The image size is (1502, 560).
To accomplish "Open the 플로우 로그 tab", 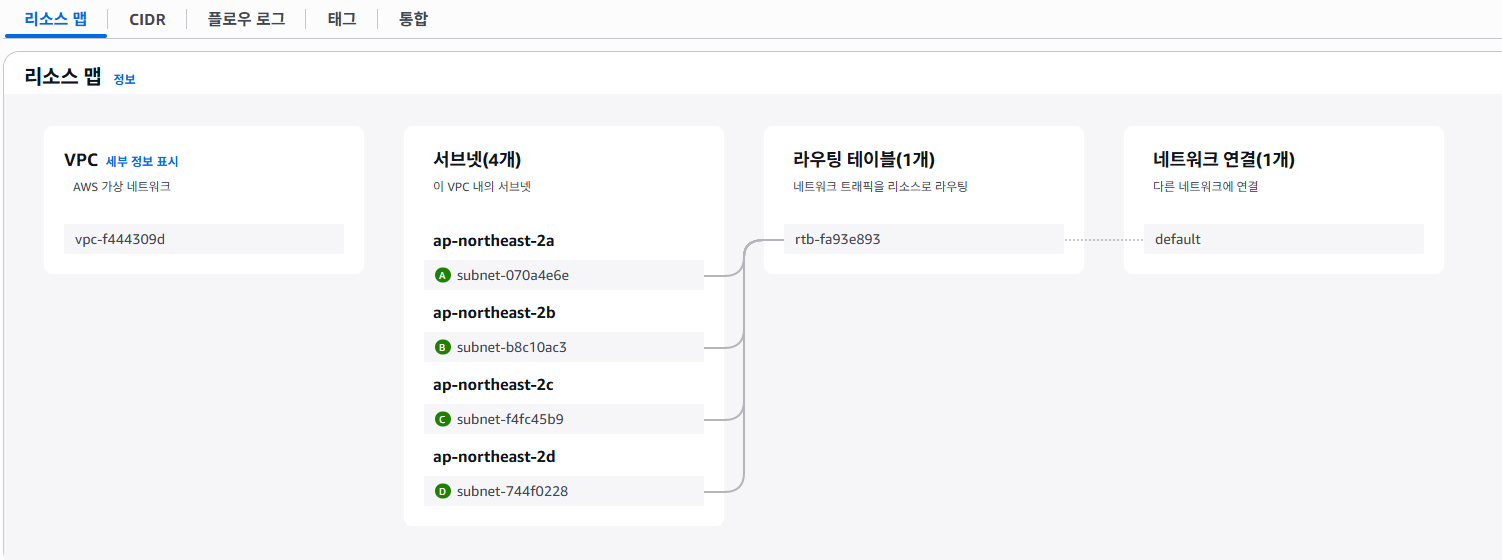I will [246, 19].
